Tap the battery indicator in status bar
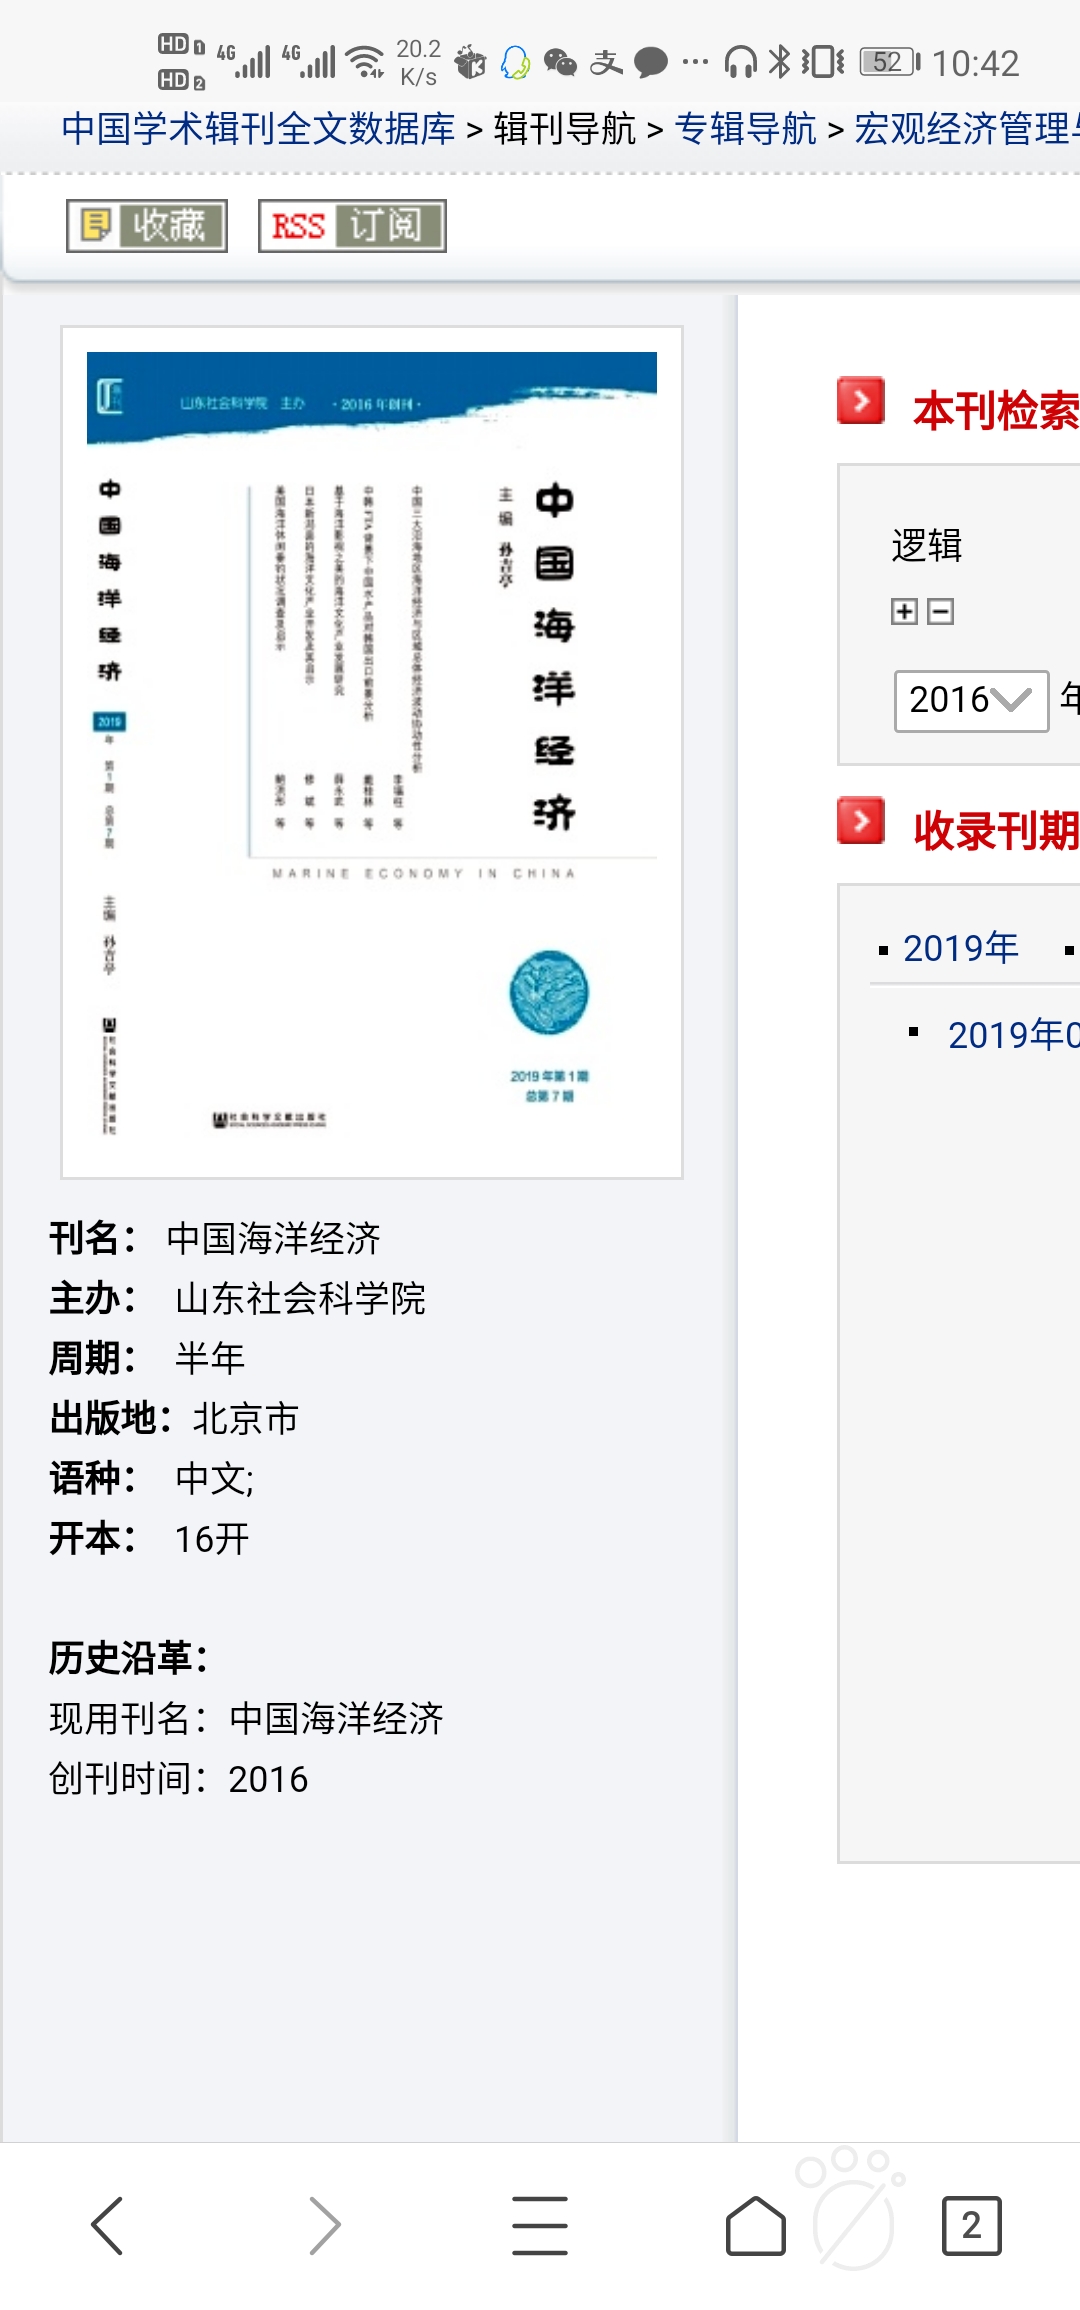This screenshot has height=2310, width=1080. (x=890, y=62)
